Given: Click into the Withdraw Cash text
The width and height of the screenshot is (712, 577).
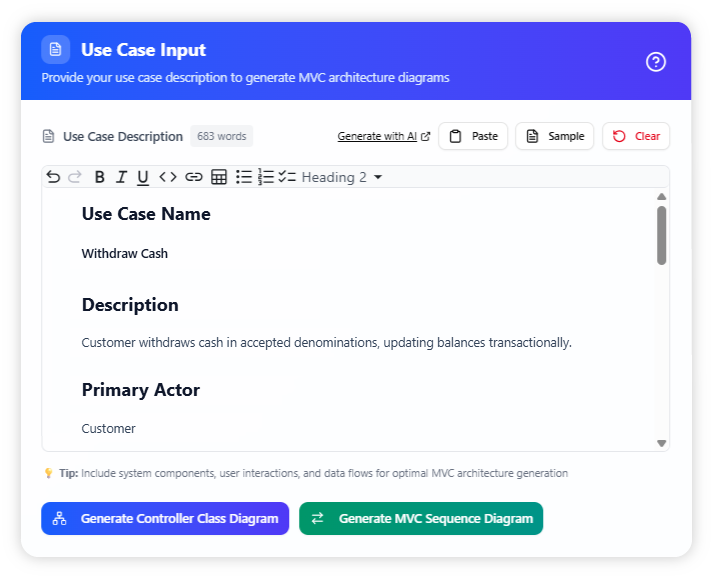Looking at the screenshot, I should pos(125,254).
